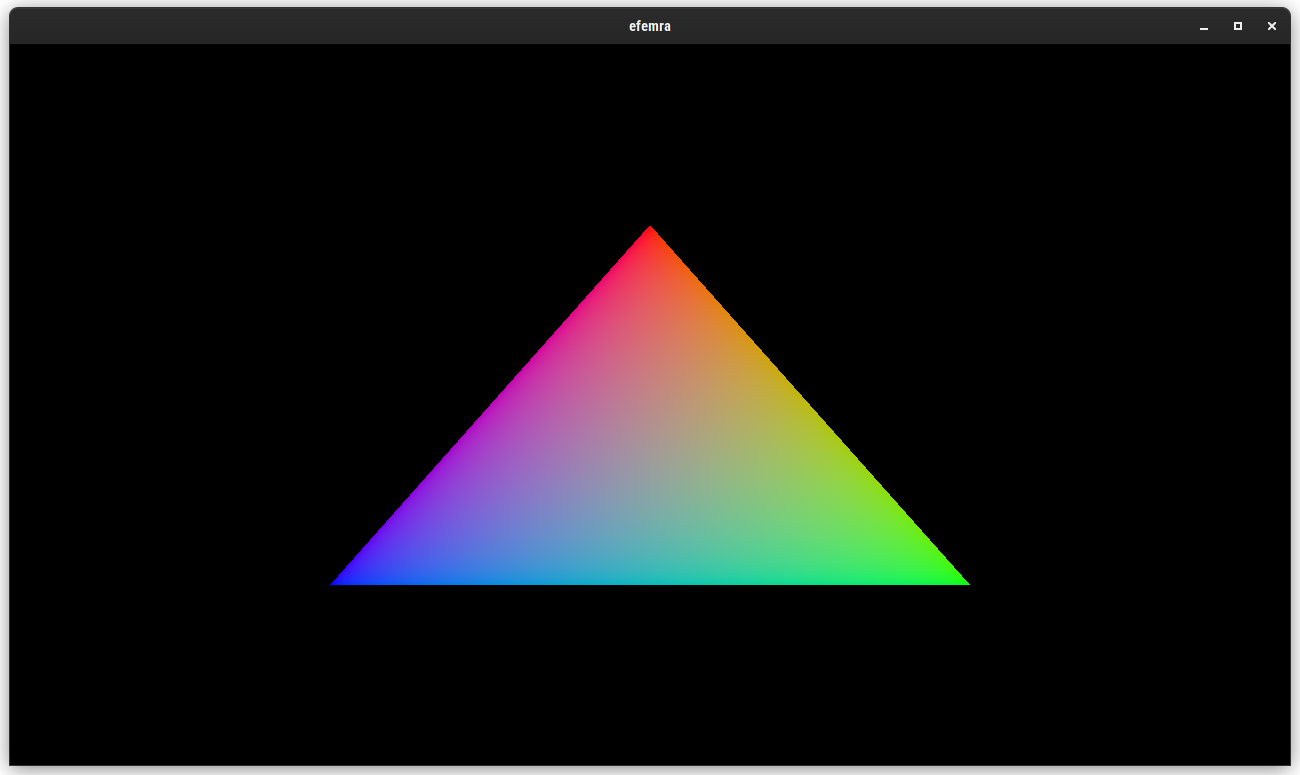The width and height of the screenshot is (1300, 775).
Task: Maximize the efemra window
Action: coord(1238,26)
